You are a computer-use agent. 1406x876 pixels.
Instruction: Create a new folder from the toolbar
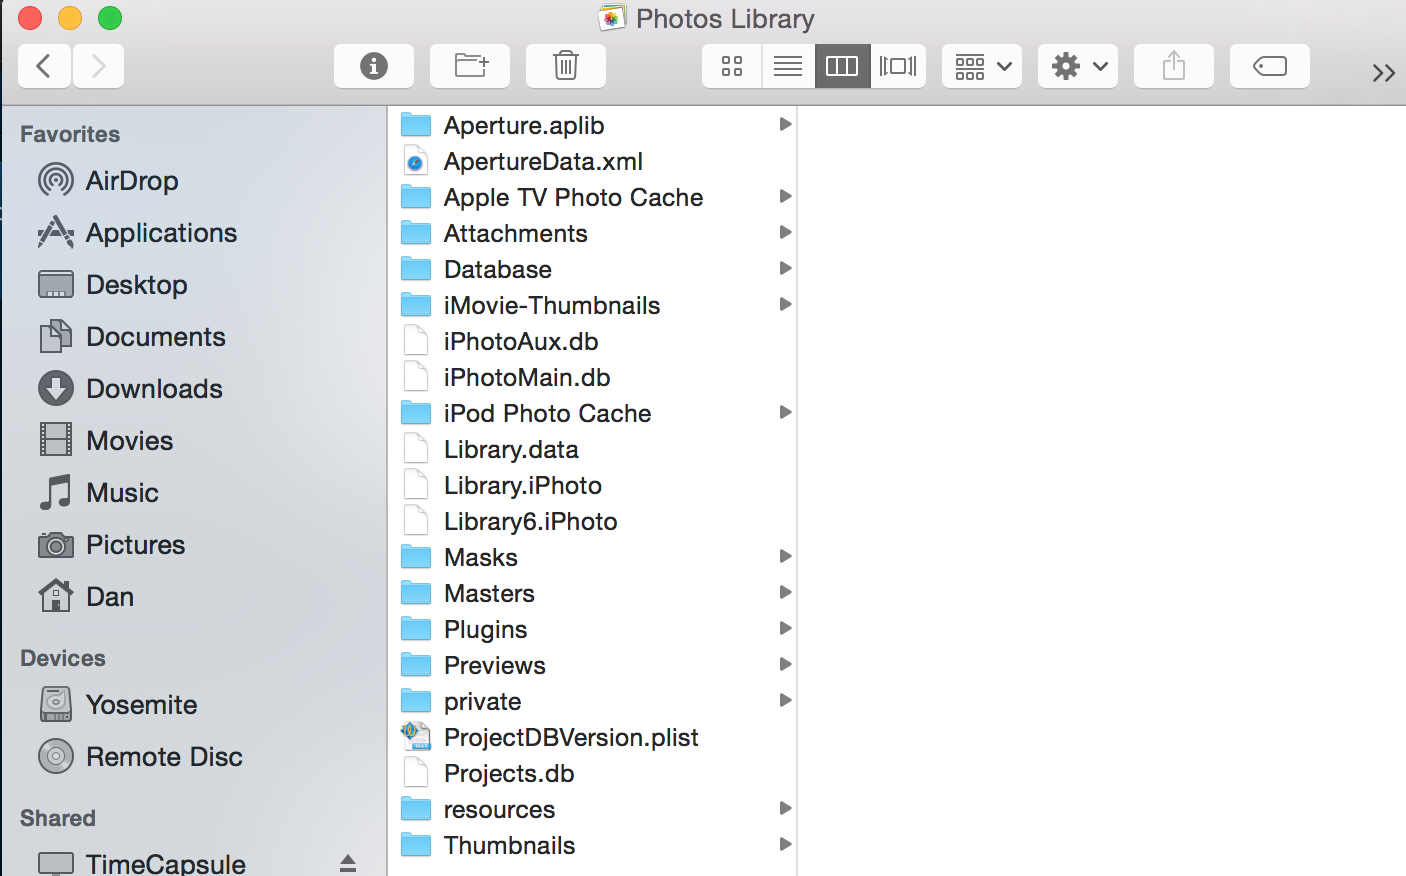470,66
